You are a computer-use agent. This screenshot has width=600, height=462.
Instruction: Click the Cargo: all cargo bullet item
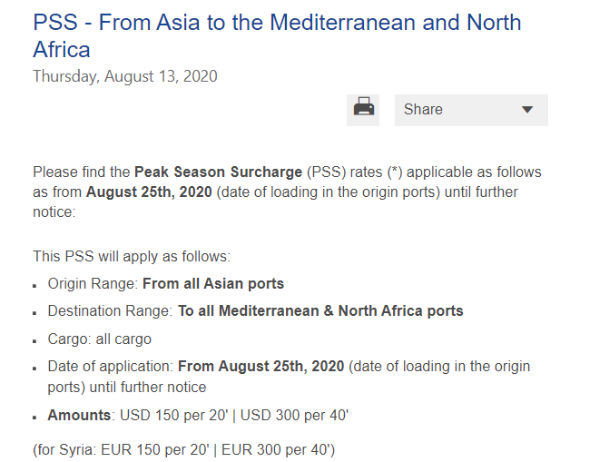pyautogui.click(x=99, y=339)
